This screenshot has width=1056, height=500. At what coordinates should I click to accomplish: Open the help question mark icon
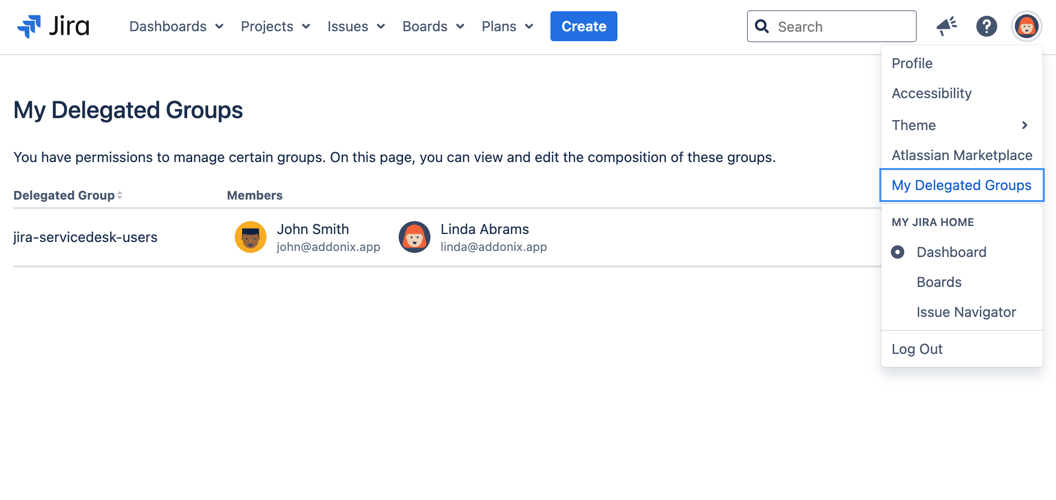987,26
